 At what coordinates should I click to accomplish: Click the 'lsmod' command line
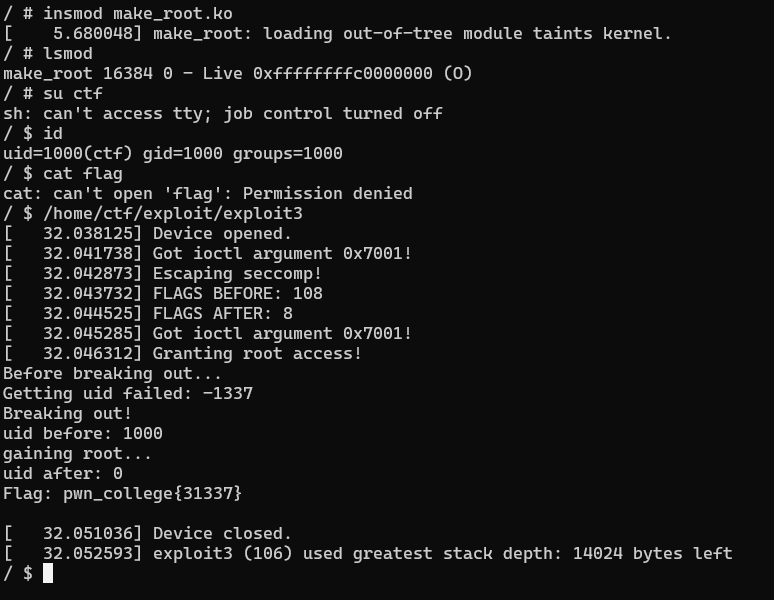click(x=68, y=53)
